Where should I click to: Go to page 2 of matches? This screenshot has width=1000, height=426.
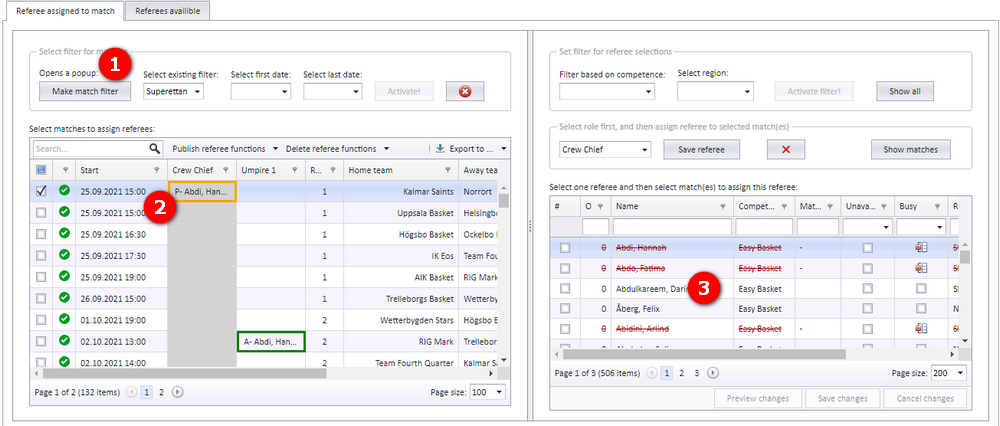point(161,392)
